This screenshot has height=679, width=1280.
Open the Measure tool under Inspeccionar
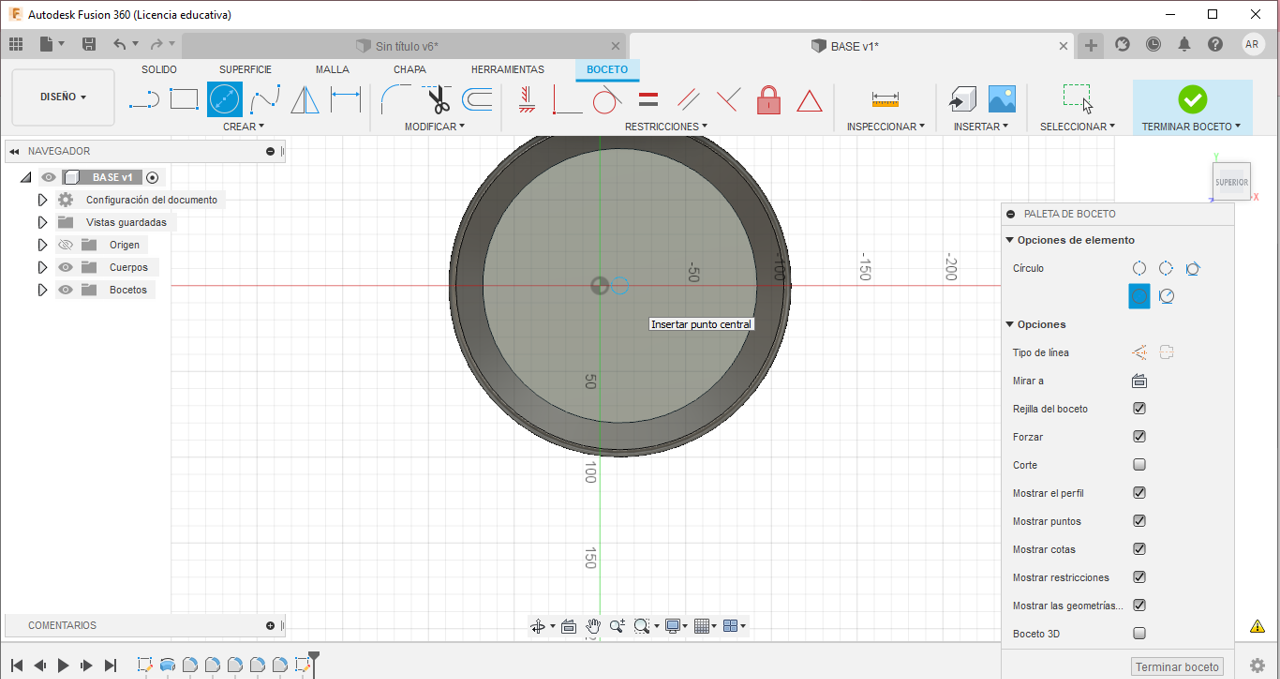coord(885,99)
